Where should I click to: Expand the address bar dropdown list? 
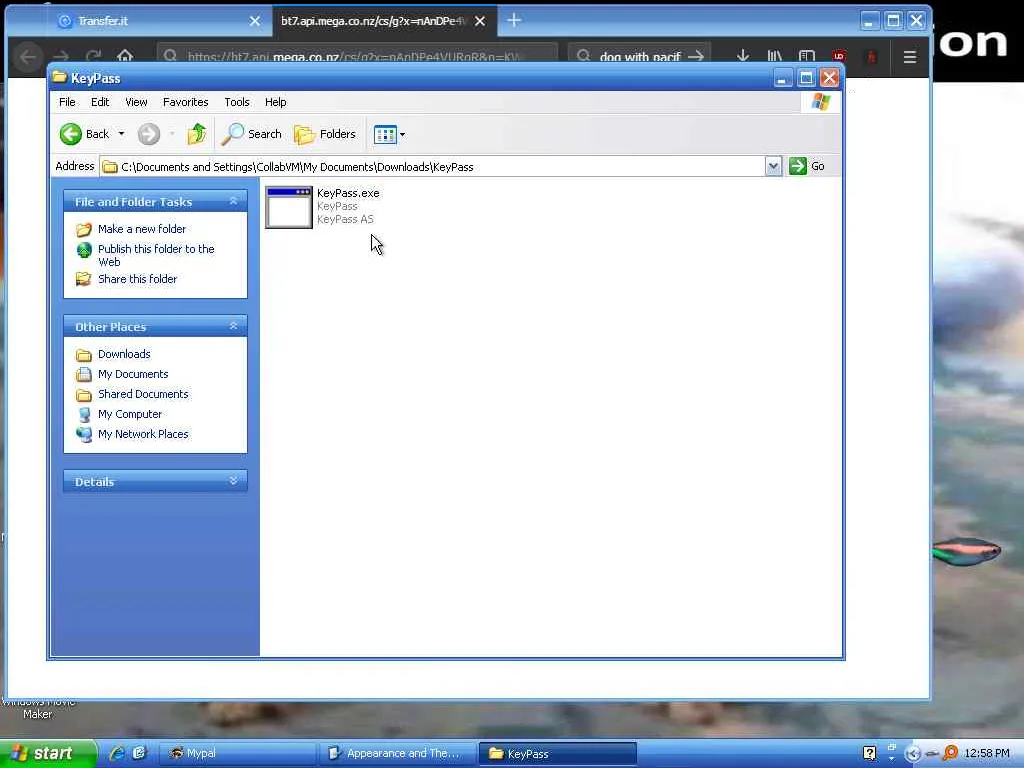click(x=773, y=167)
